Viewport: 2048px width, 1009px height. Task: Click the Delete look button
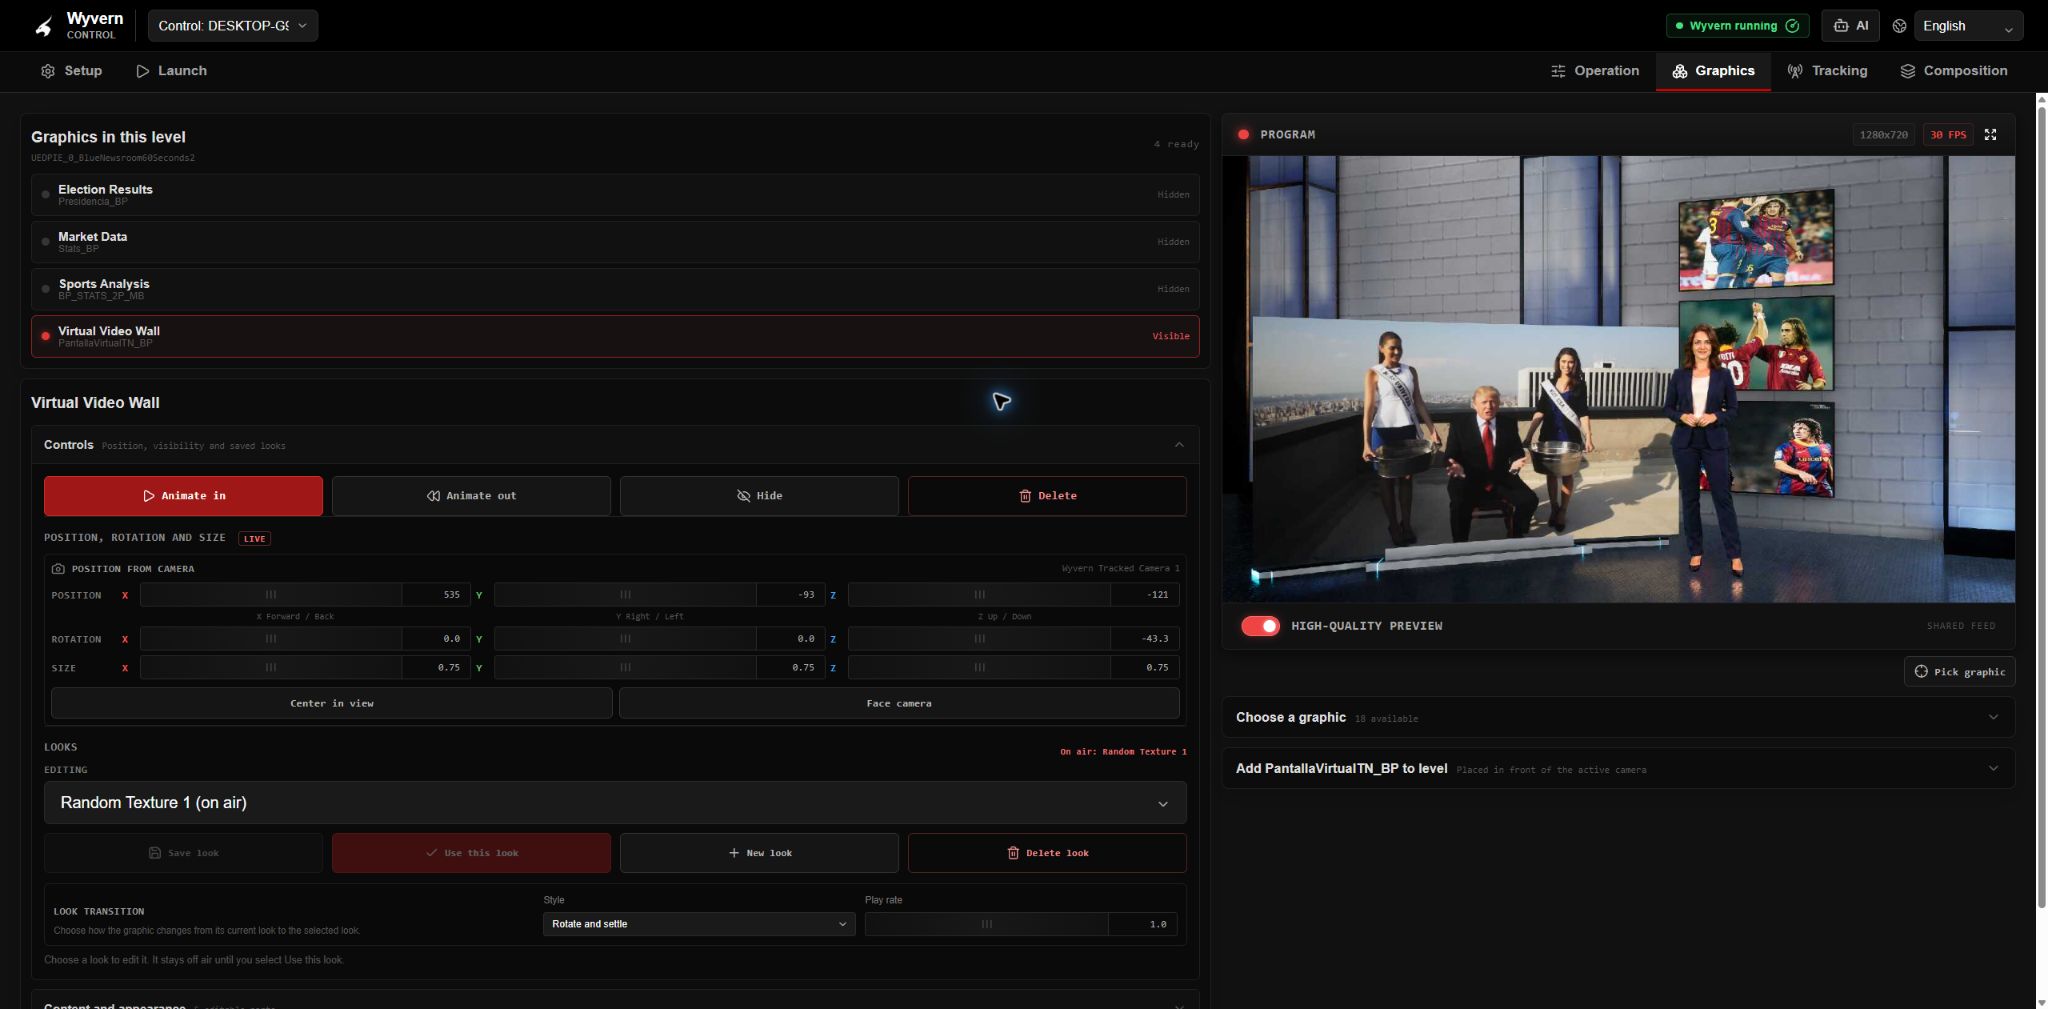[1047, 853]
